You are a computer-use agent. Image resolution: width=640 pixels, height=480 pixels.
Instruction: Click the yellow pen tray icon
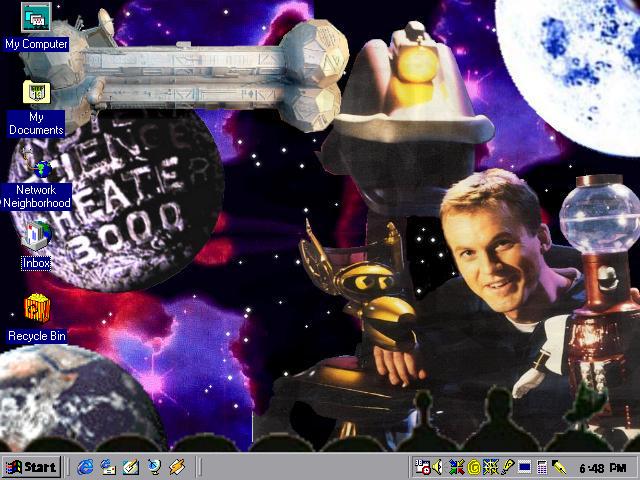559,467
